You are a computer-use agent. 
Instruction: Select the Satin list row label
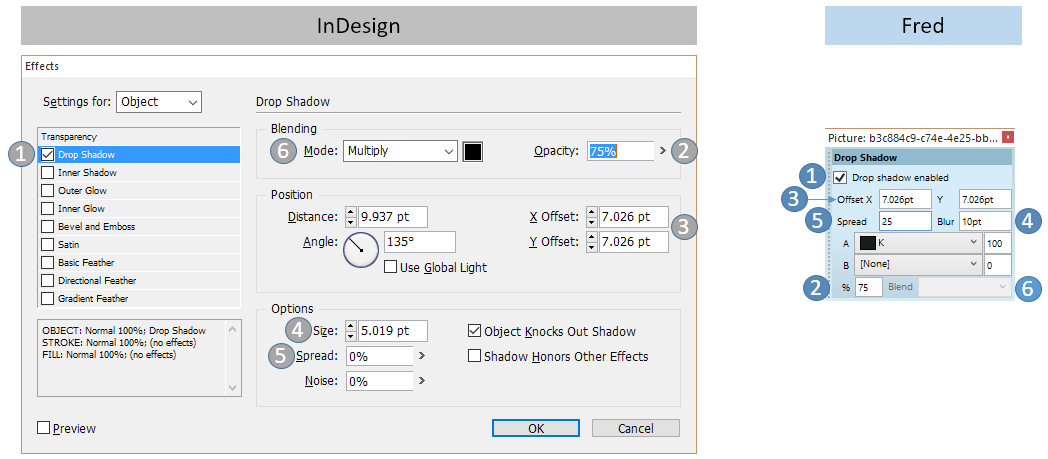pos(68,245)
